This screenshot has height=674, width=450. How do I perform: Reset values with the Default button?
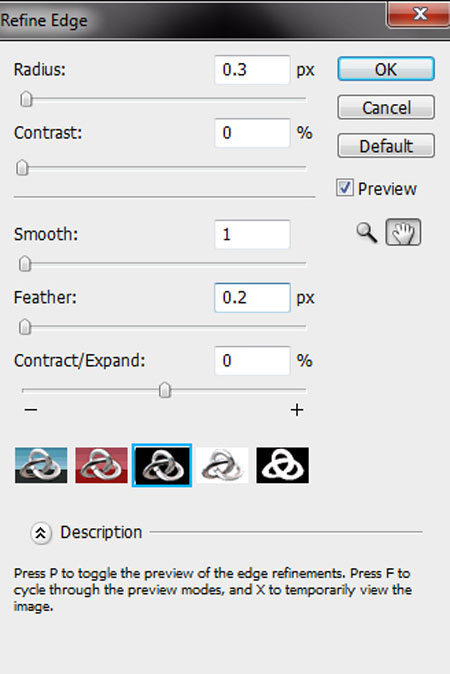point(386,146)
